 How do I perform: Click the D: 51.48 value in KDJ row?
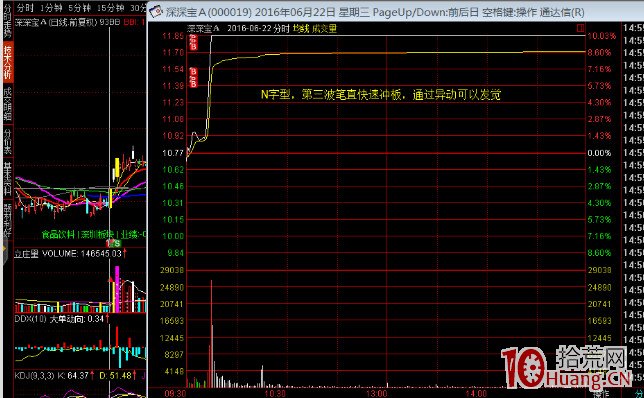coord(115,375)
